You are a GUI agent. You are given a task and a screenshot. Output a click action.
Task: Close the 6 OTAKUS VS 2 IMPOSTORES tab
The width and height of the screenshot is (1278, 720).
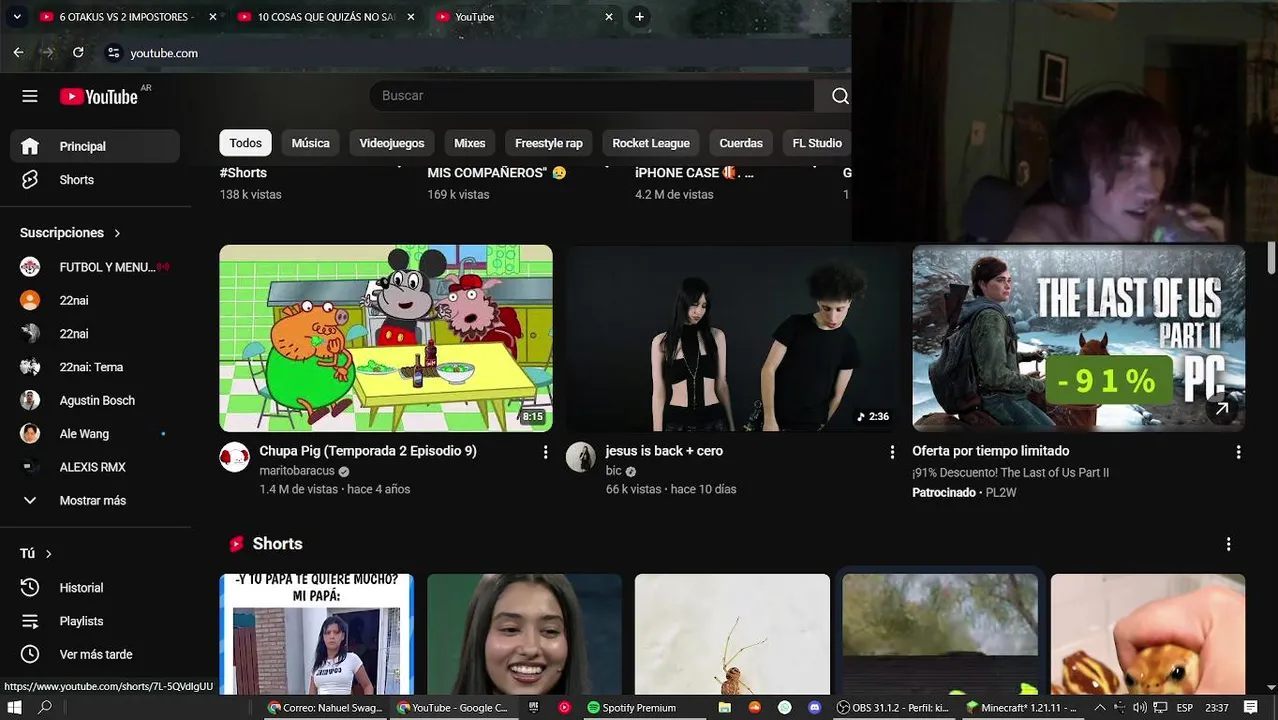[212, 17]
